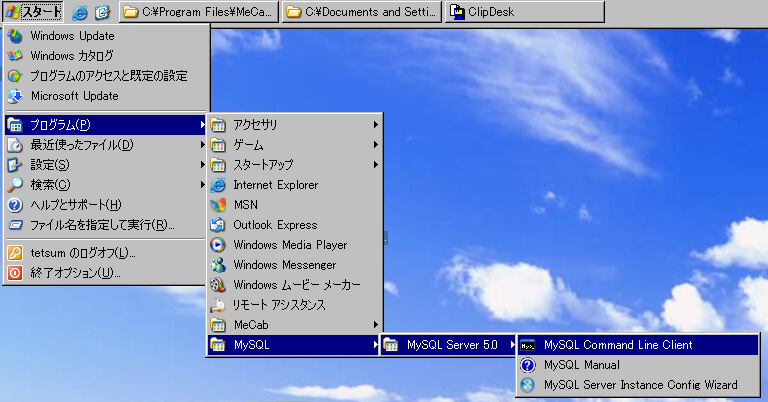768x402 pixels.
Task: Click the MySQL Server Instance Config Wizard icon
Action: click(x=528, y=385)
